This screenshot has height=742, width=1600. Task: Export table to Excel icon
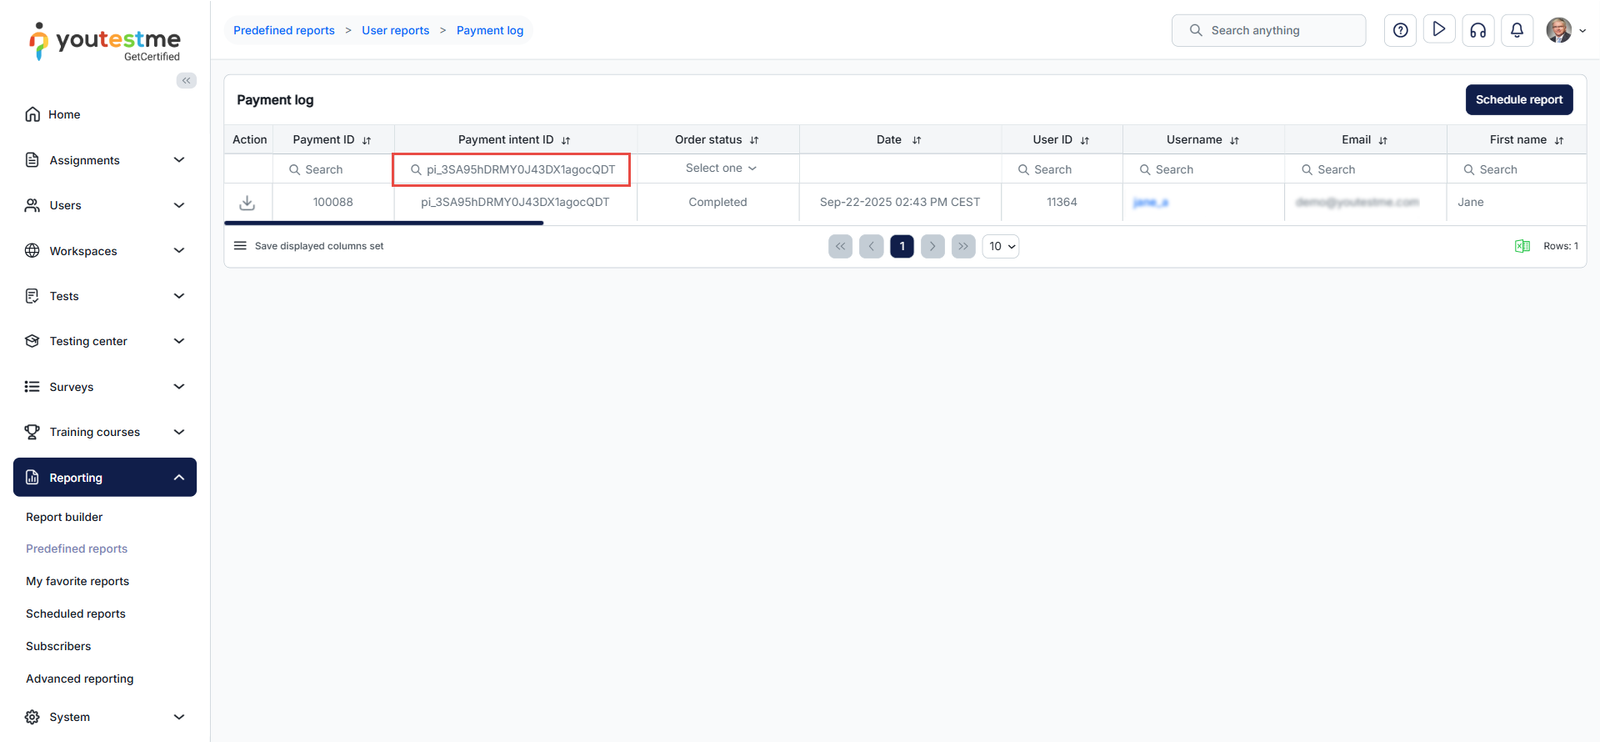point(1521,246)
